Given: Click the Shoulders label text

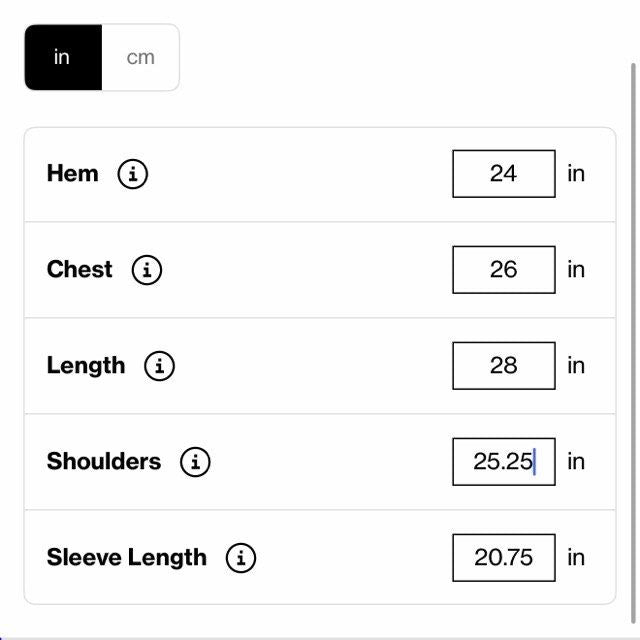Looking at the screenshot, I should coord(103,462).
